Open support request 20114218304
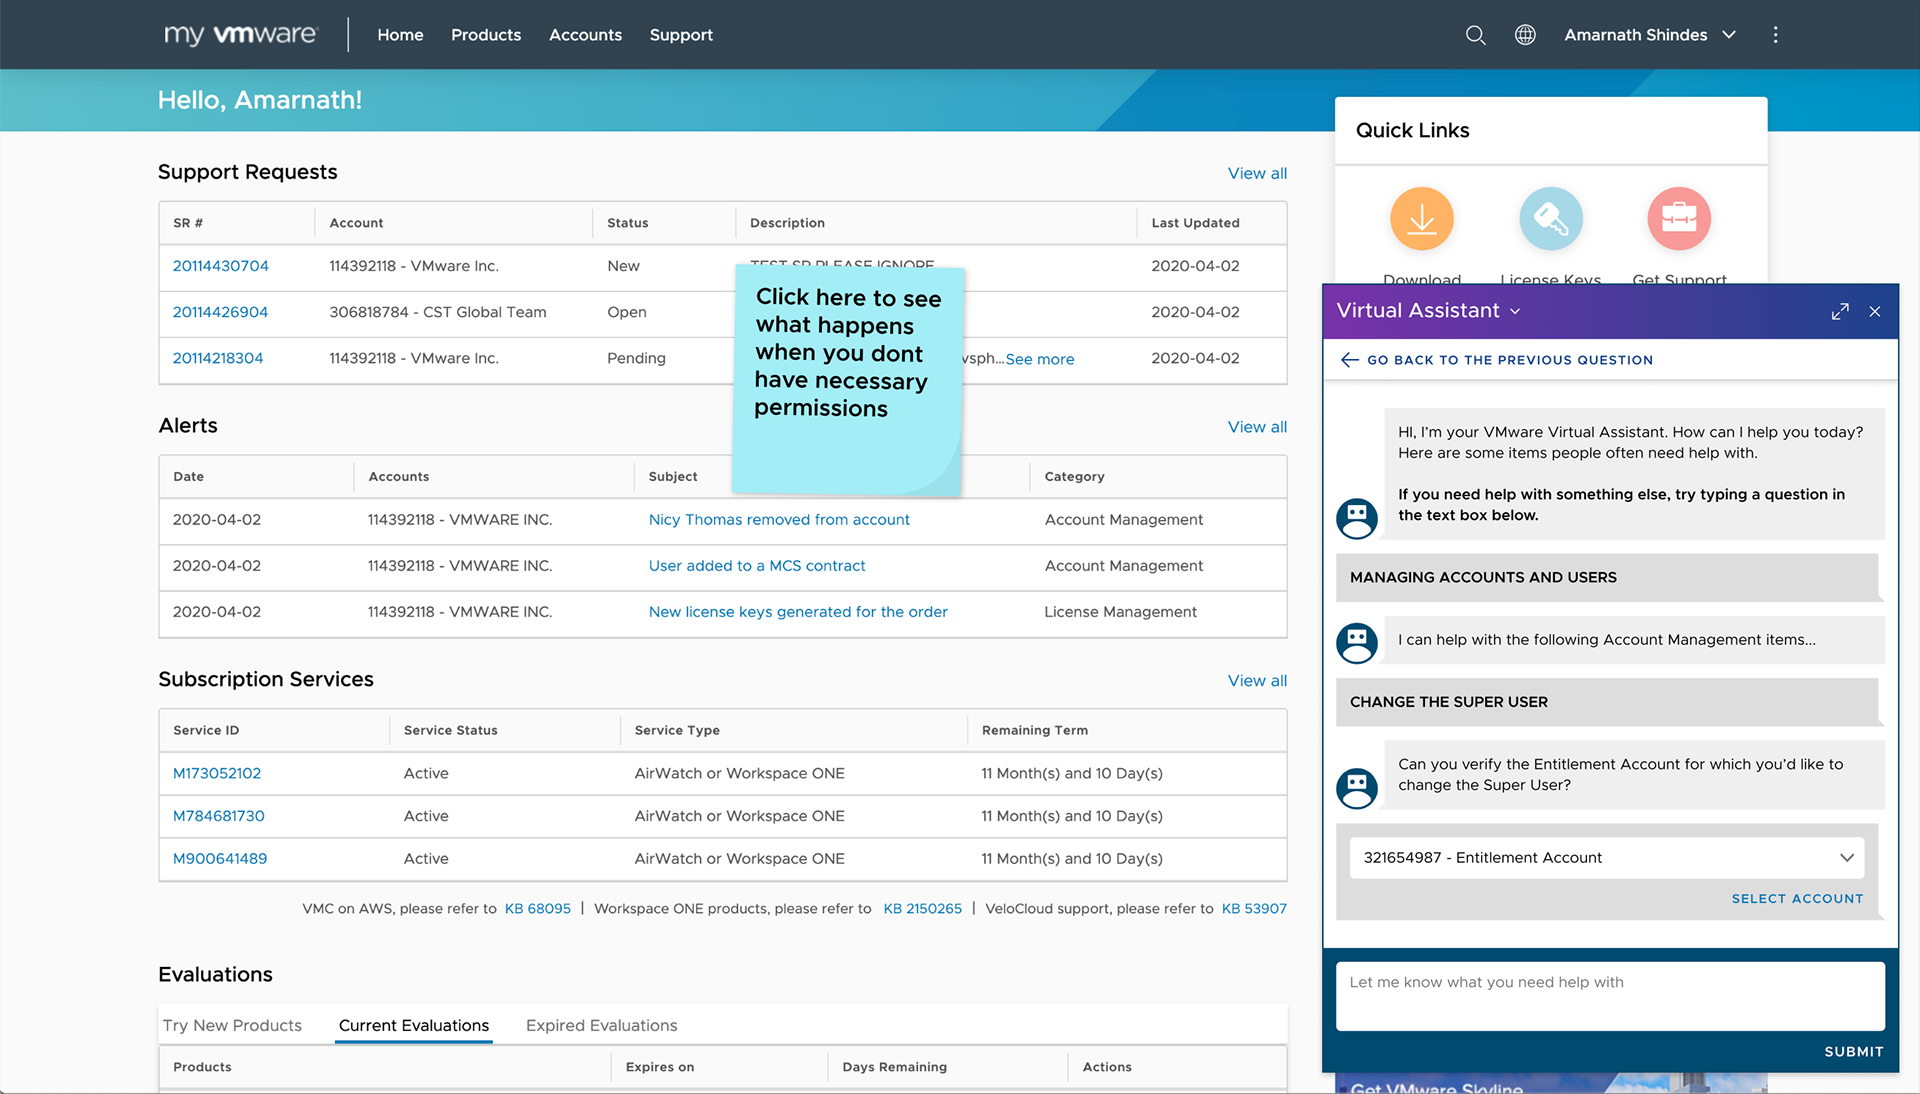The height and width of the screenshot is (1094, 1920). pos(218,358)
